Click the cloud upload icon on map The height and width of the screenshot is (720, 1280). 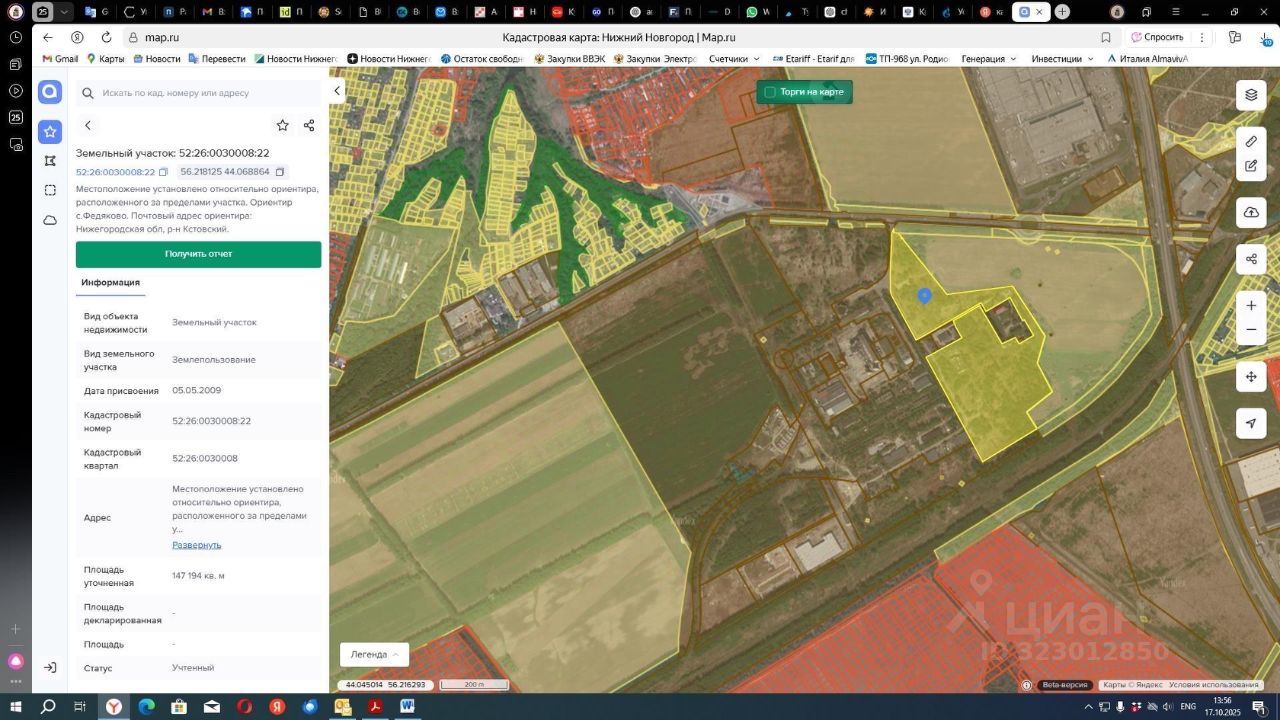pyautogui.click(x=1251, y=212)
